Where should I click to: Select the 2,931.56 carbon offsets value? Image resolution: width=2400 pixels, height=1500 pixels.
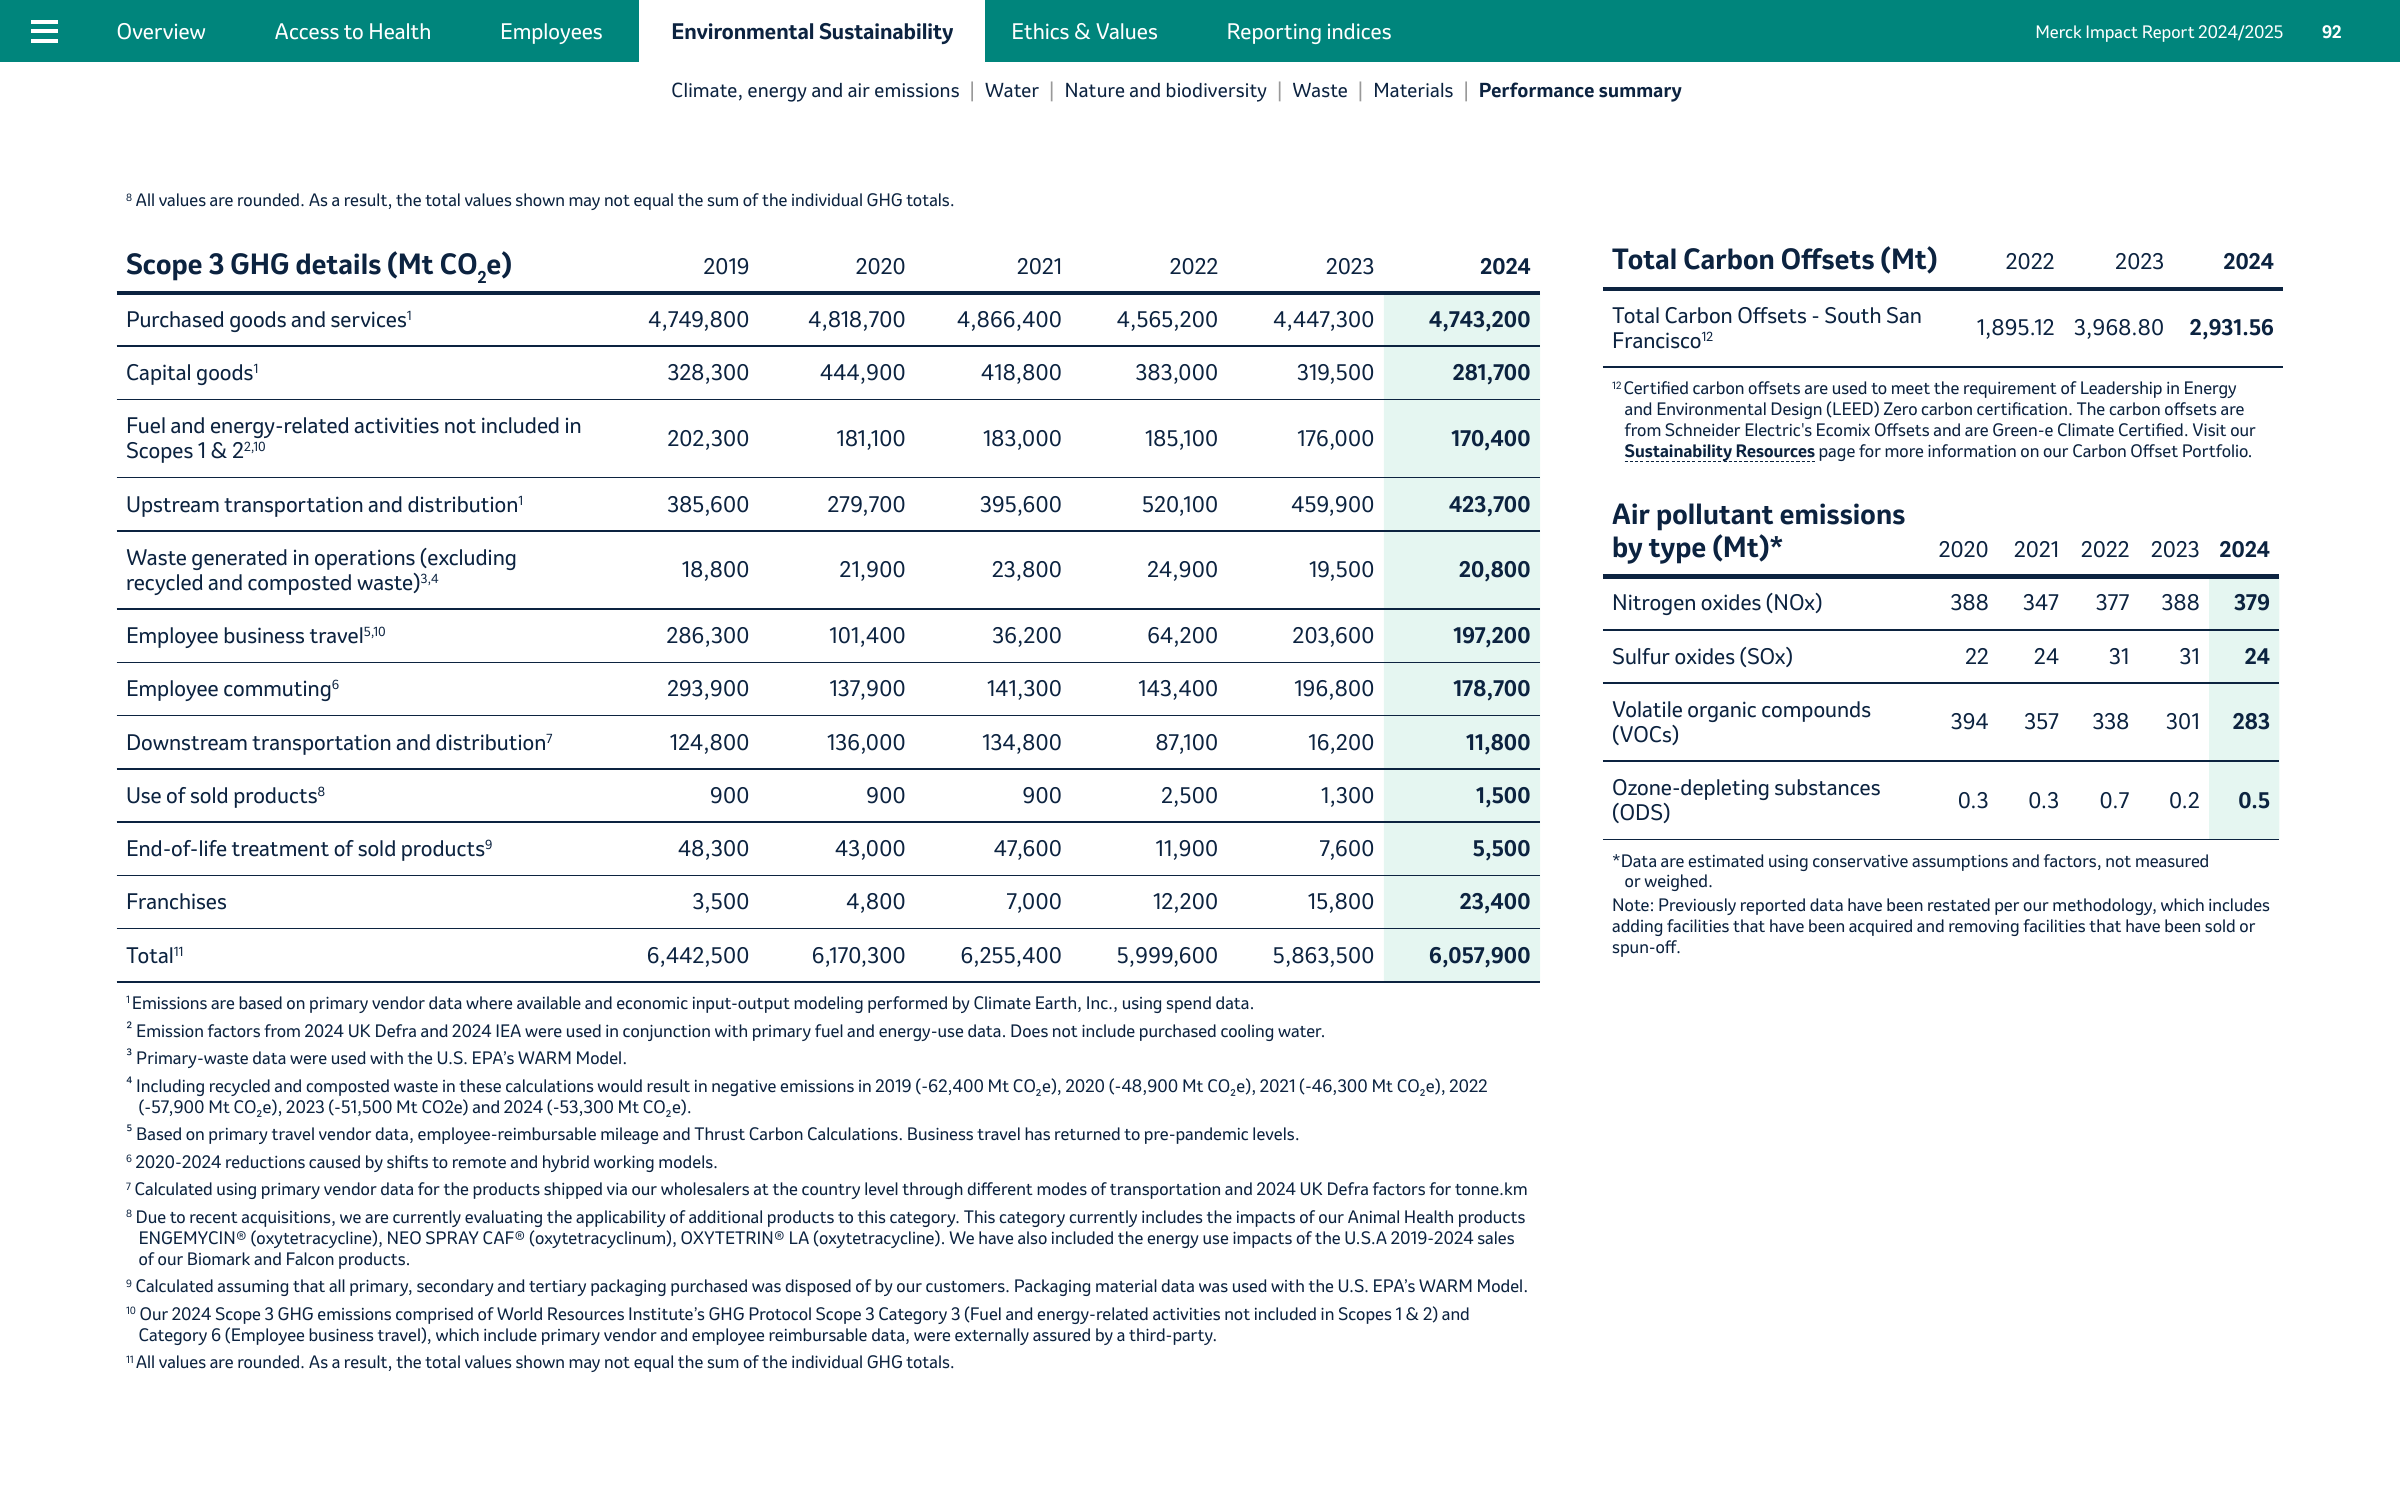pyautogui.click(x=2231, y=328)
